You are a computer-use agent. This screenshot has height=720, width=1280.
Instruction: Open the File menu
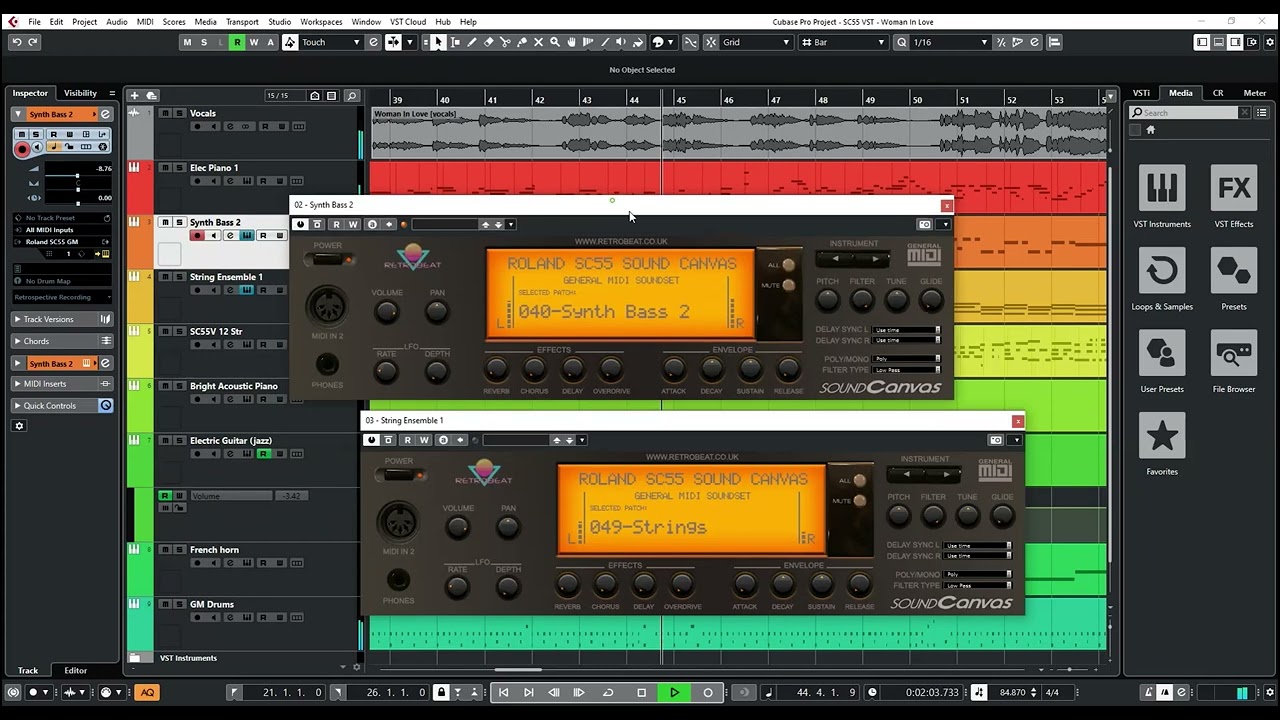pyautogui.click(x=34, y=21)
